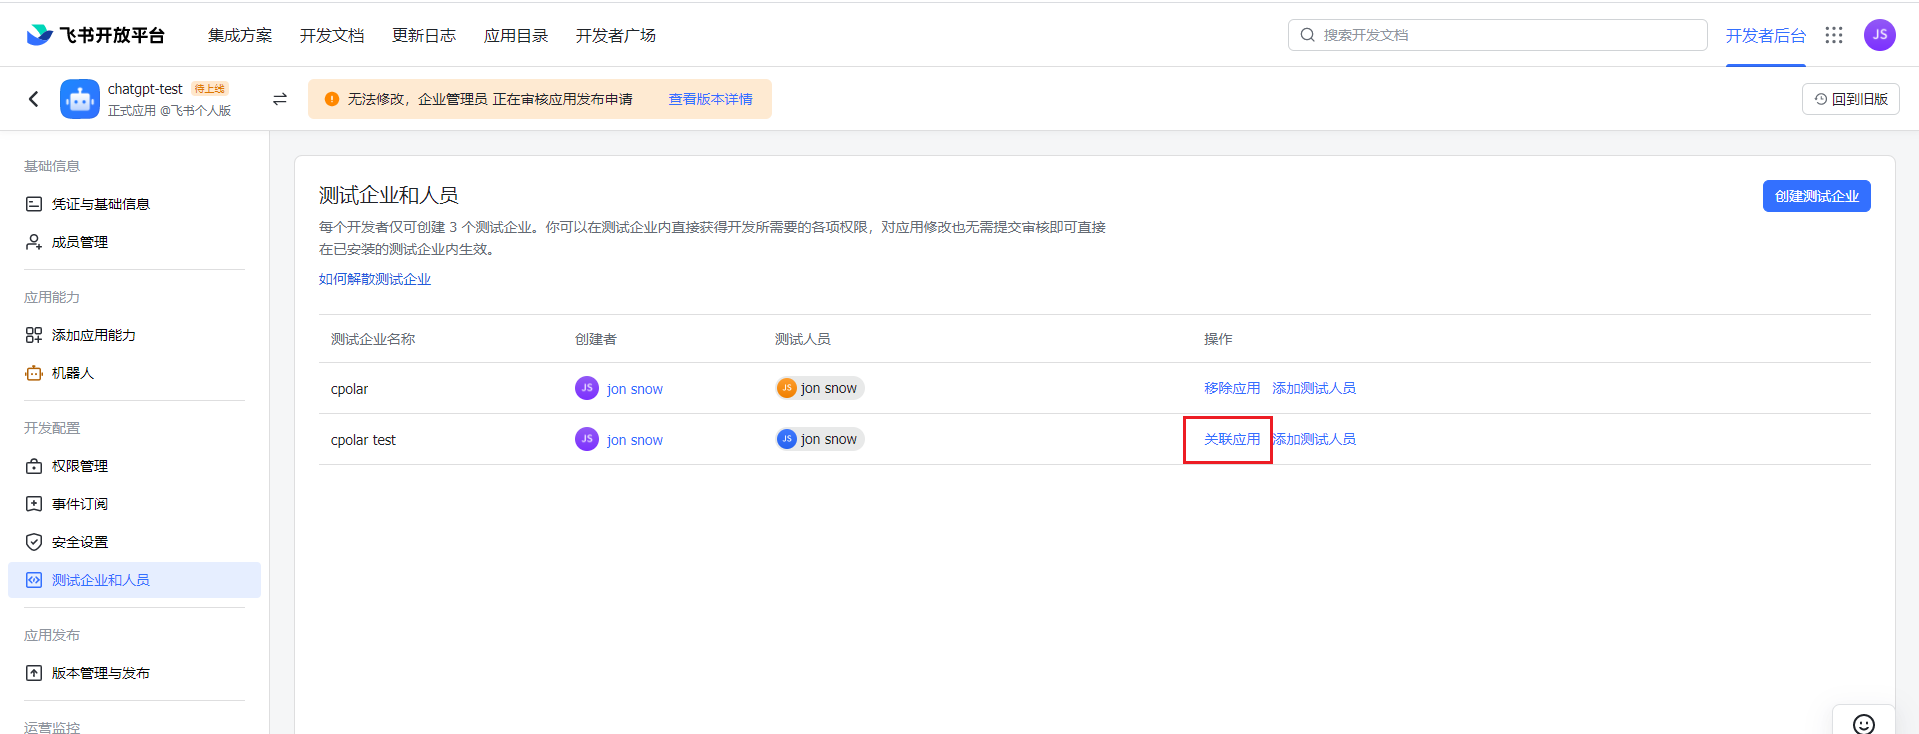Click the 测试企业名称 column header
Image resolution: width=1919 pixels, height=734 pixels.
(373, 339)
